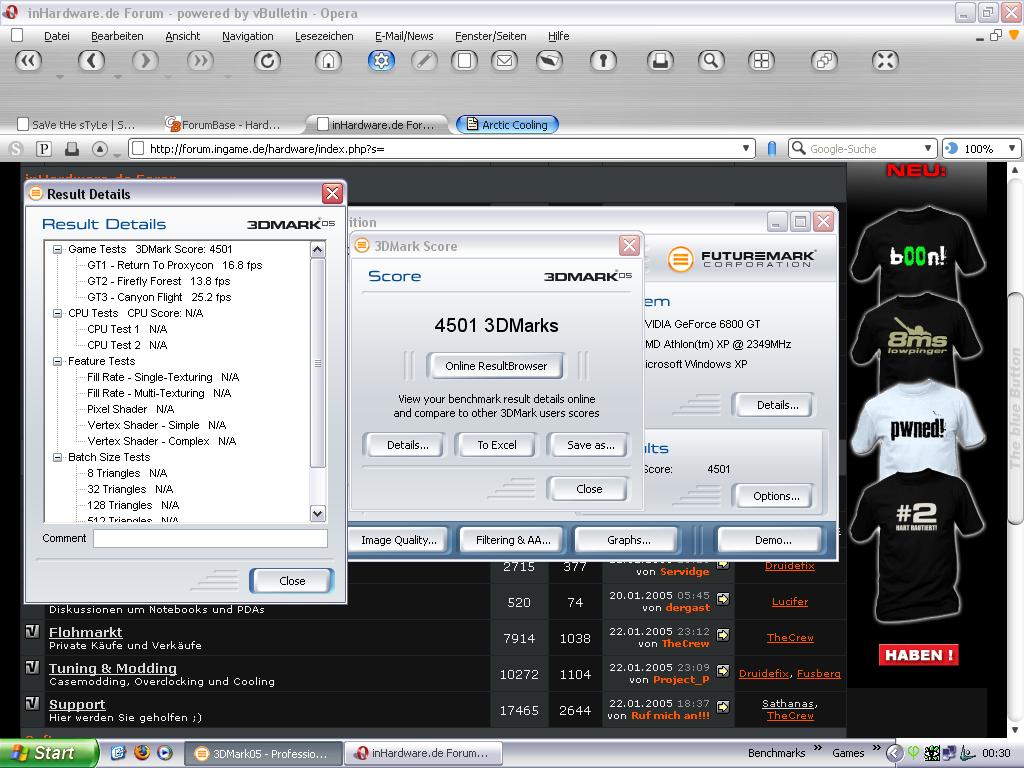
Task: Reload the page with the refresh icon
Action: coord(267,61)
